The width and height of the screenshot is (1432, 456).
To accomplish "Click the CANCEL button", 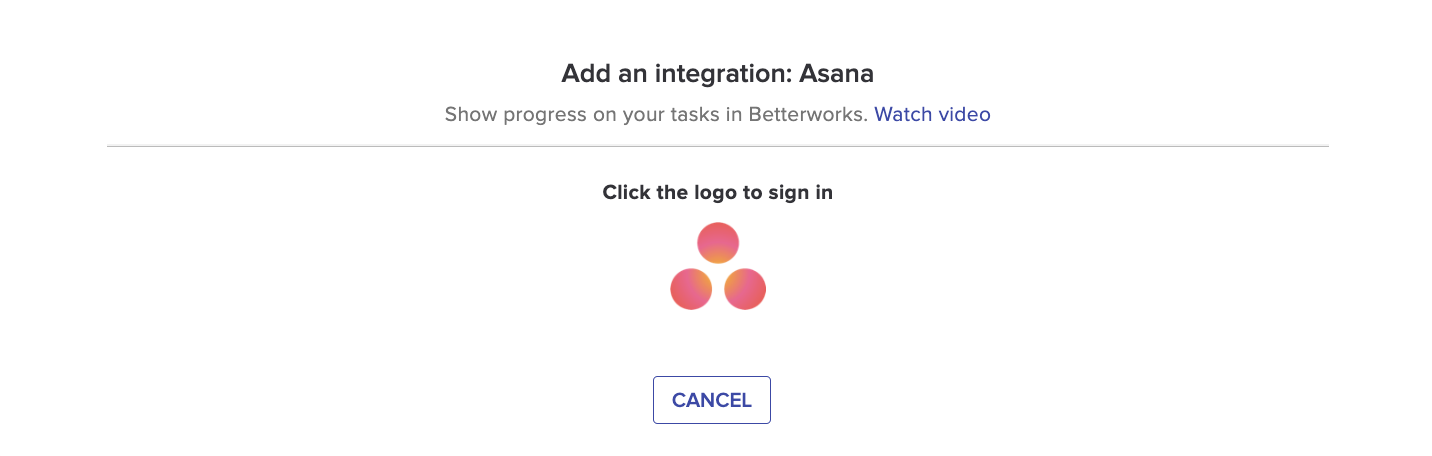I will coord(712,400).
